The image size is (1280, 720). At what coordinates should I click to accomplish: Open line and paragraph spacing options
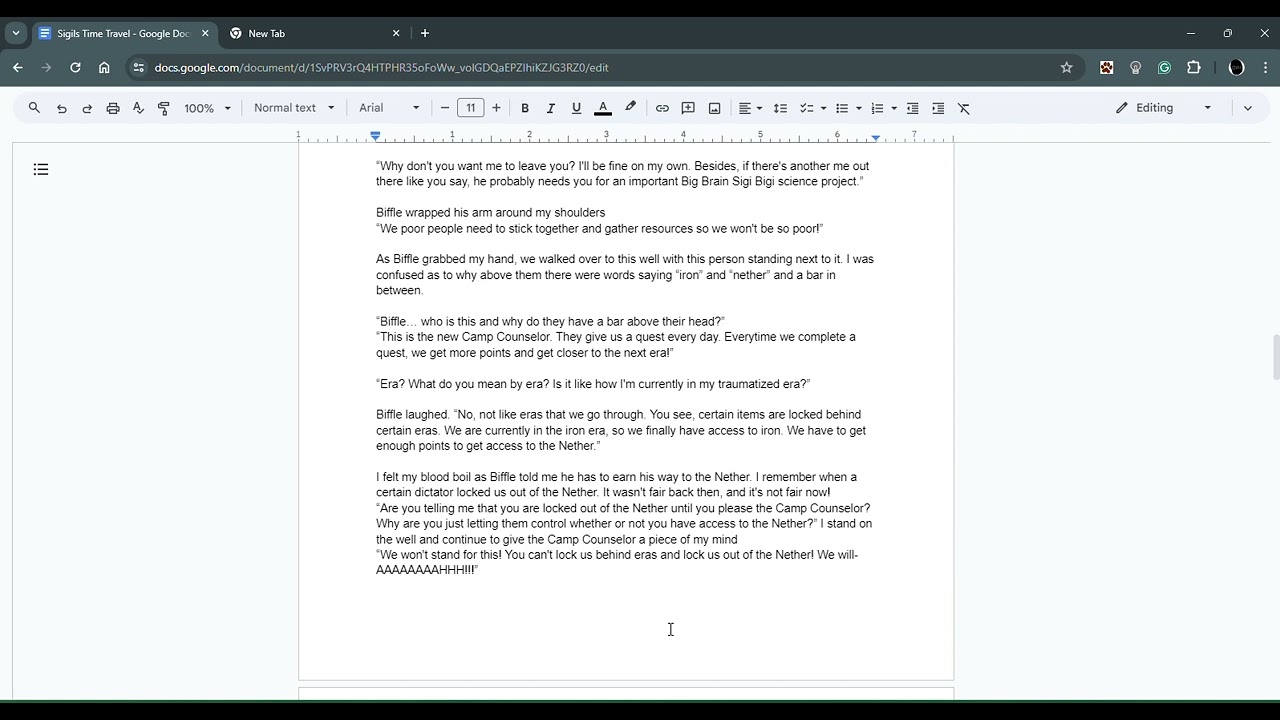[781, 108]
